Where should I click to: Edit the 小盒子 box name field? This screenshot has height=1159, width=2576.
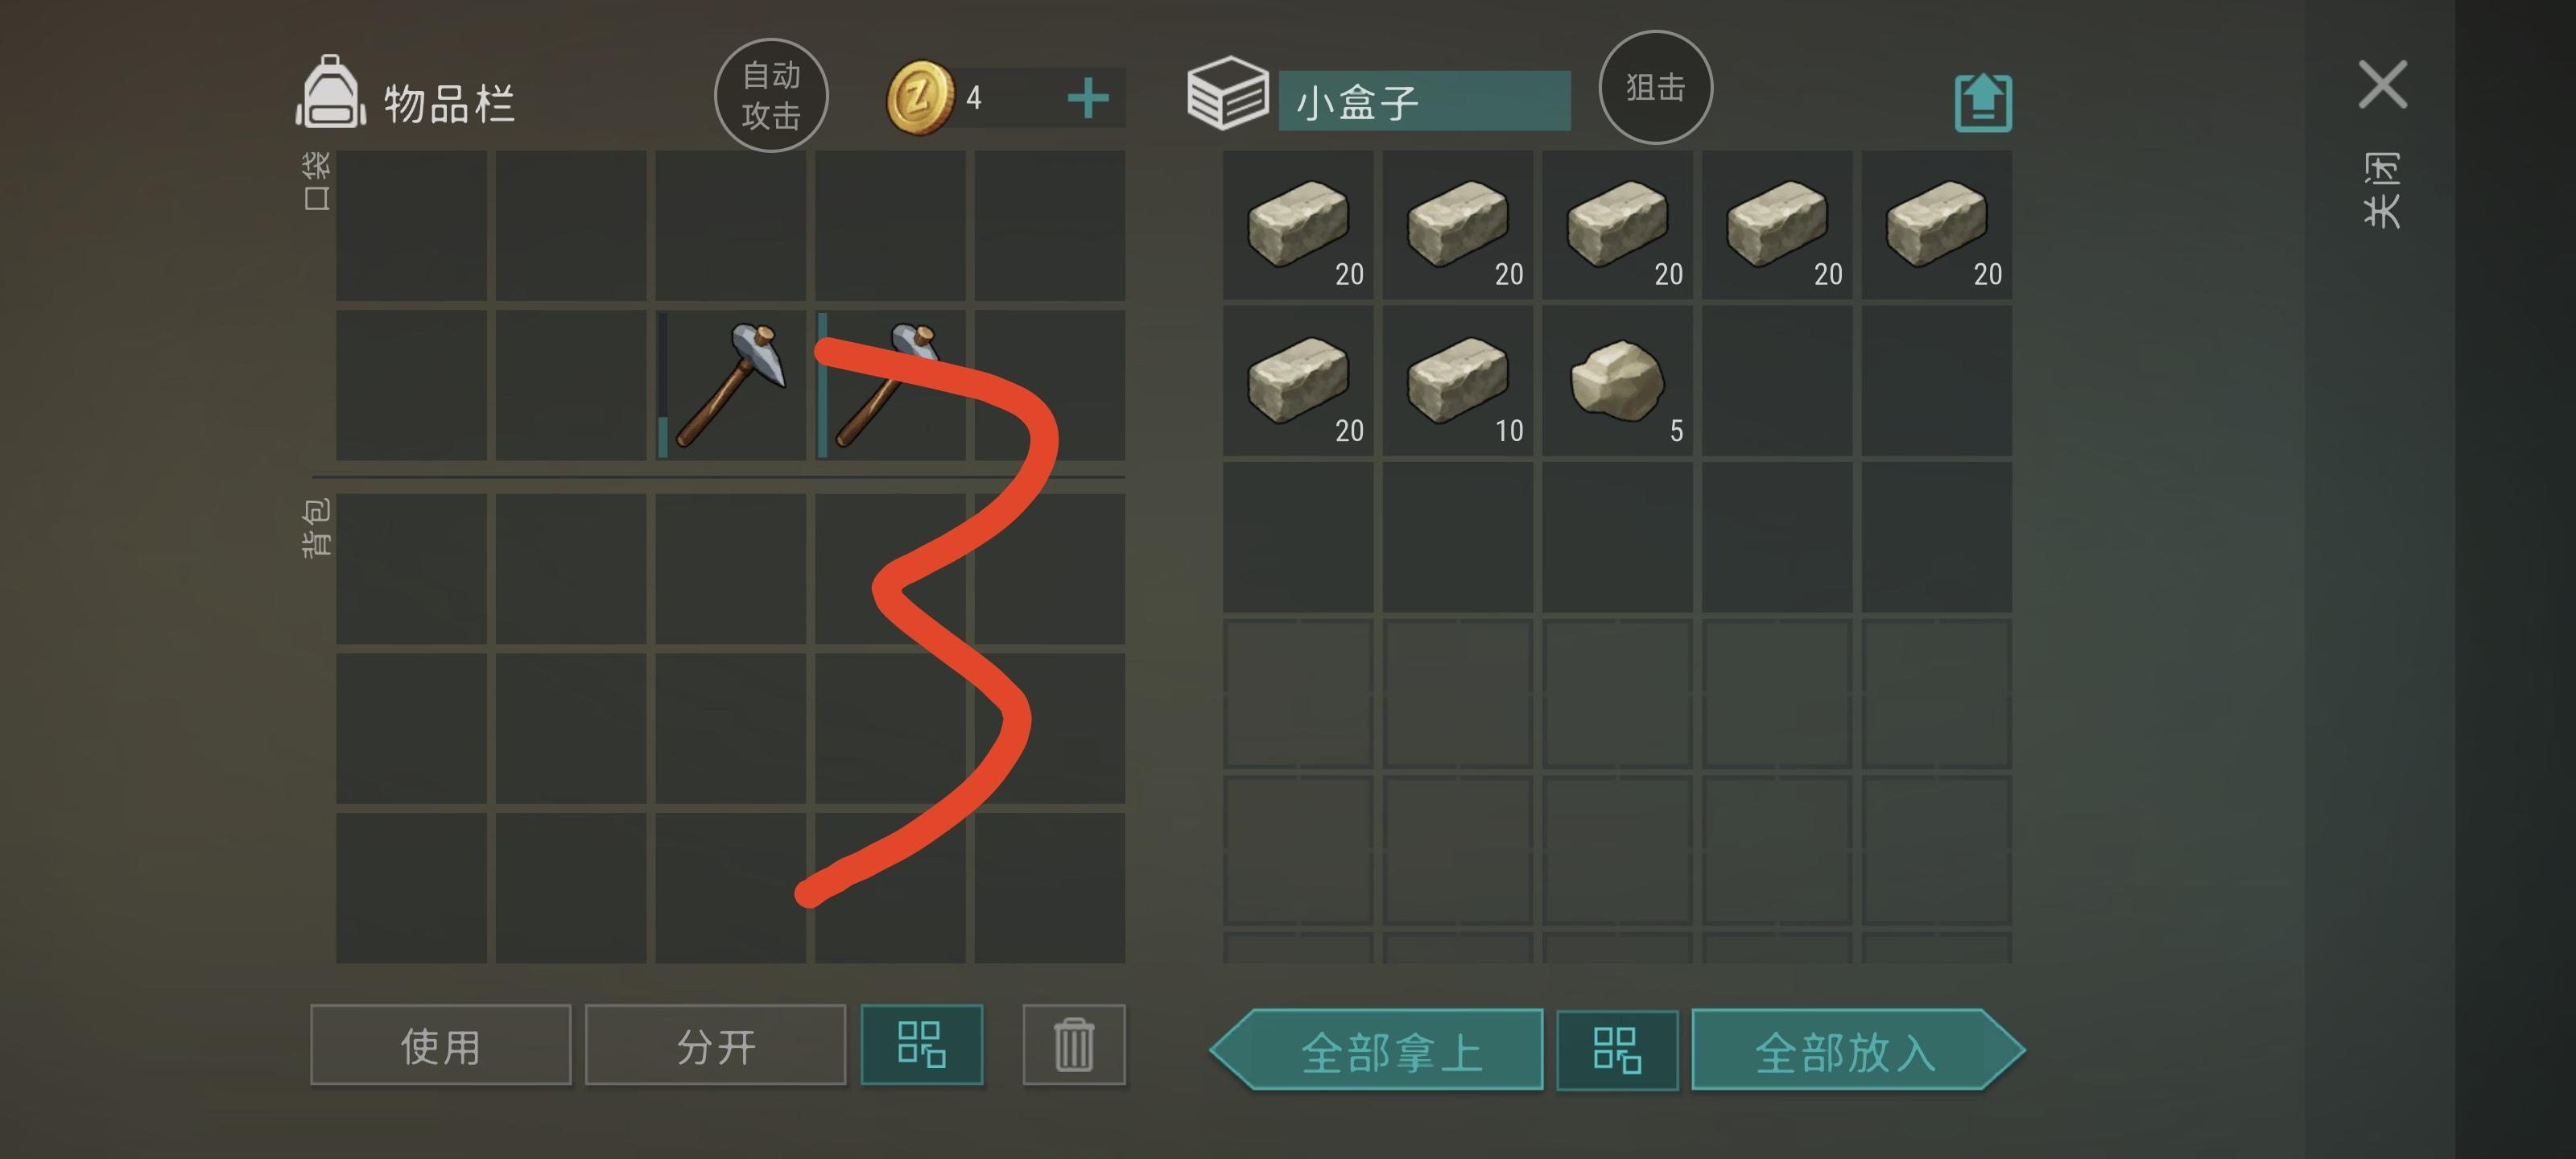pyautogui.click(x=1424, y=101)
